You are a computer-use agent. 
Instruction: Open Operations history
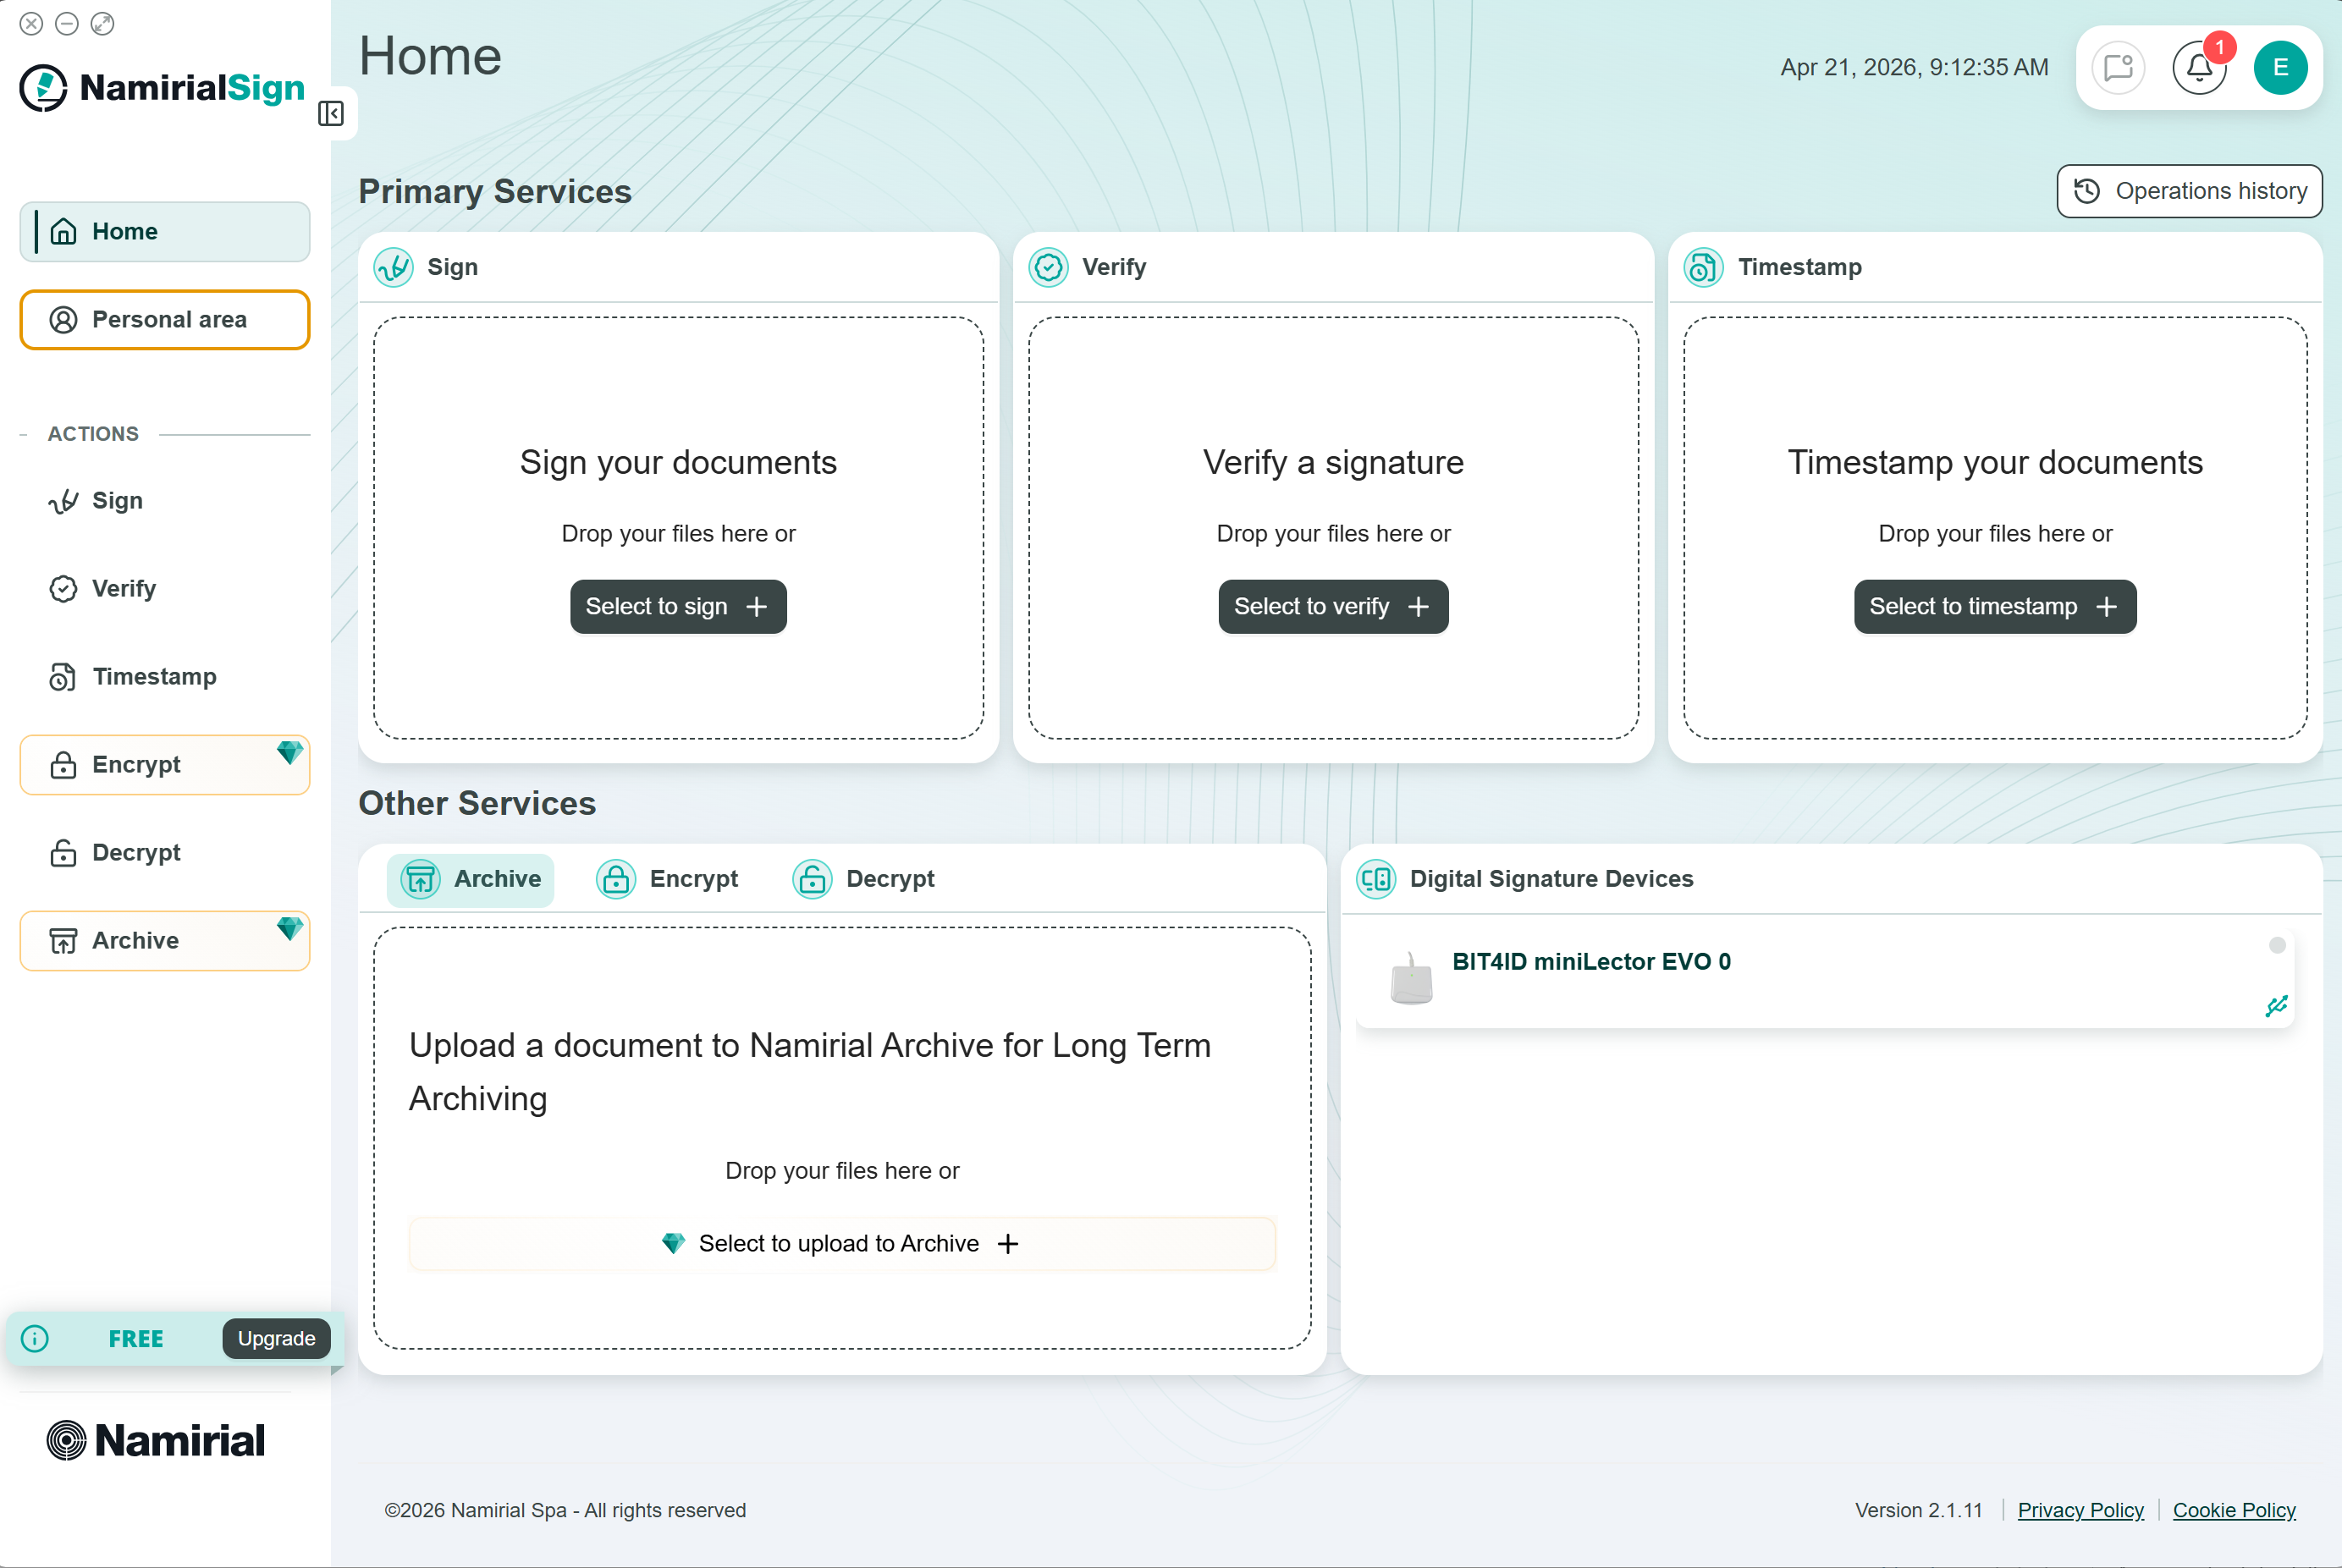pyautogui.click(x=2189, y=191)
